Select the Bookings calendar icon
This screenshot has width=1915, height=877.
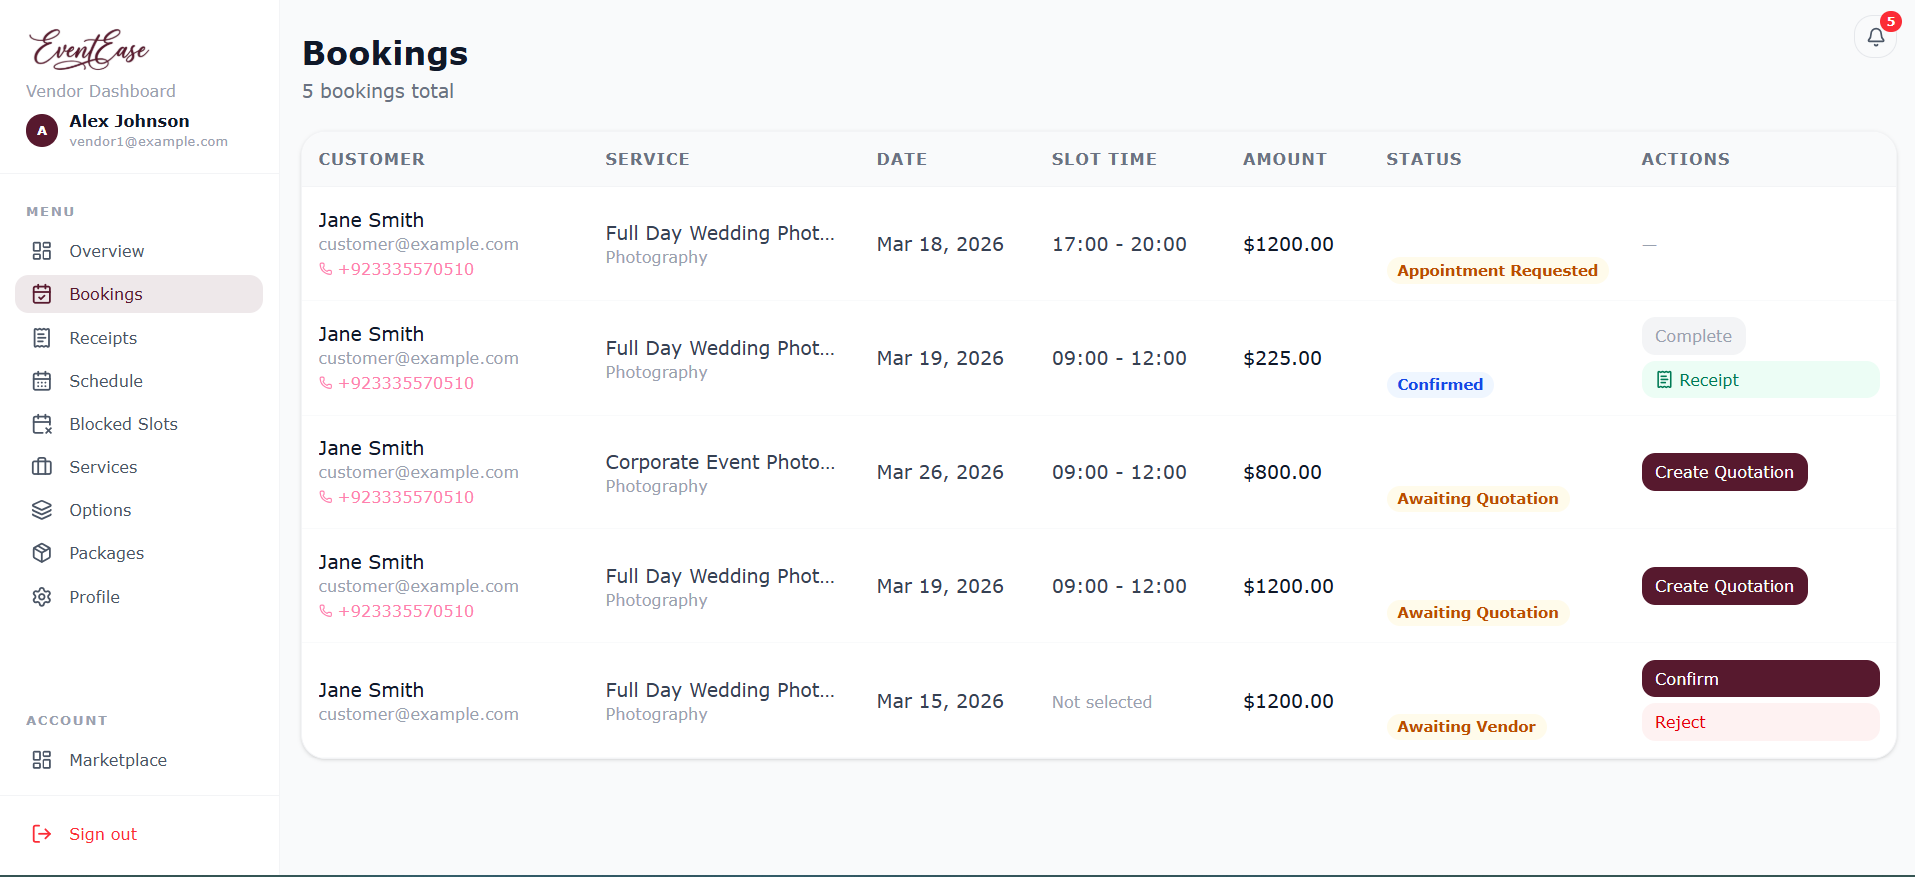pos(41,294)
